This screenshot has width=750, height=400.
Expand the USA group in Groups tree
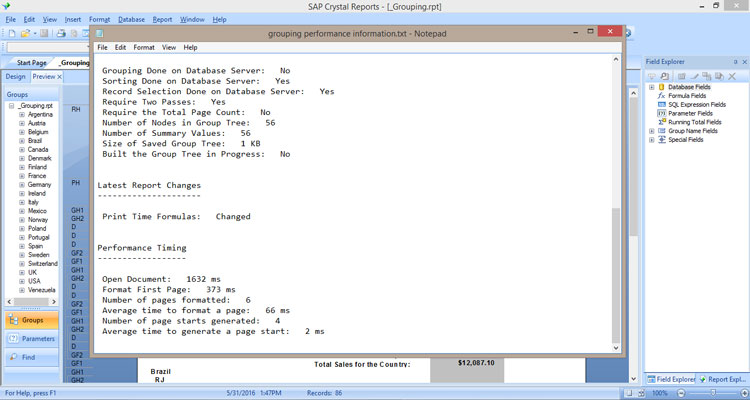[22, 281]
